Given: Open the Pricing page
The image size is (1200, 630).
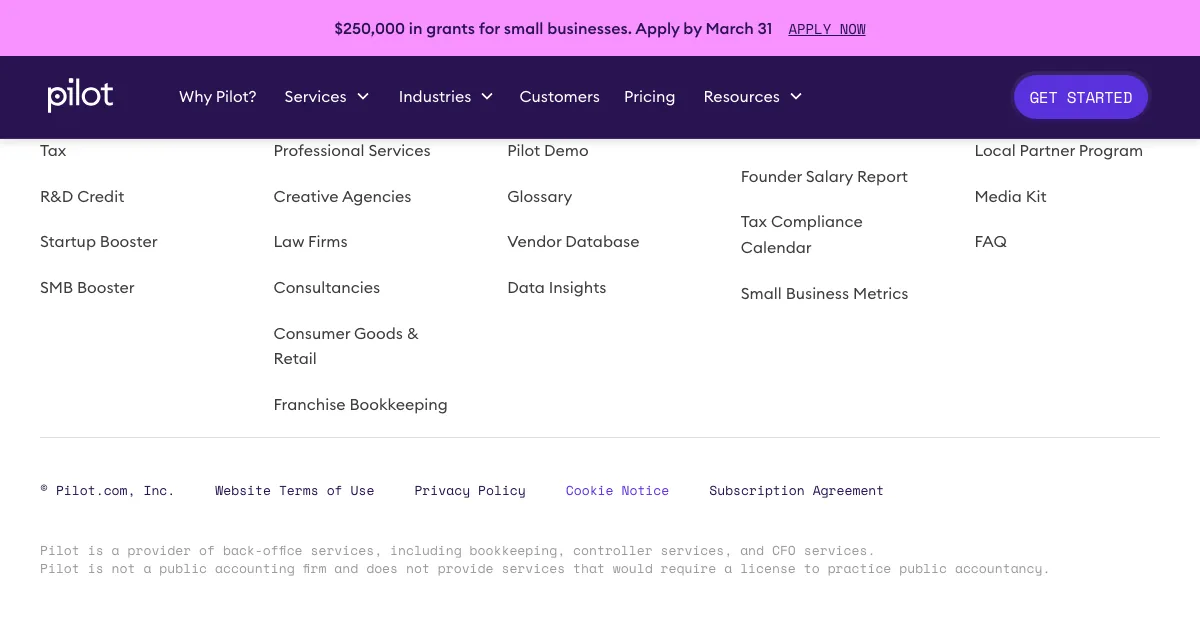Looking at the screenshot, I should pos(649,97).
